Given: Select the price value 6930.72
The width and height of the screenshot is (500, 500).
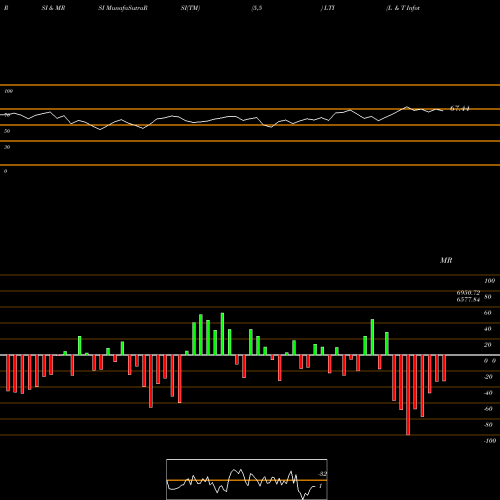Looking at the screenshot, I should pos(468,293).
